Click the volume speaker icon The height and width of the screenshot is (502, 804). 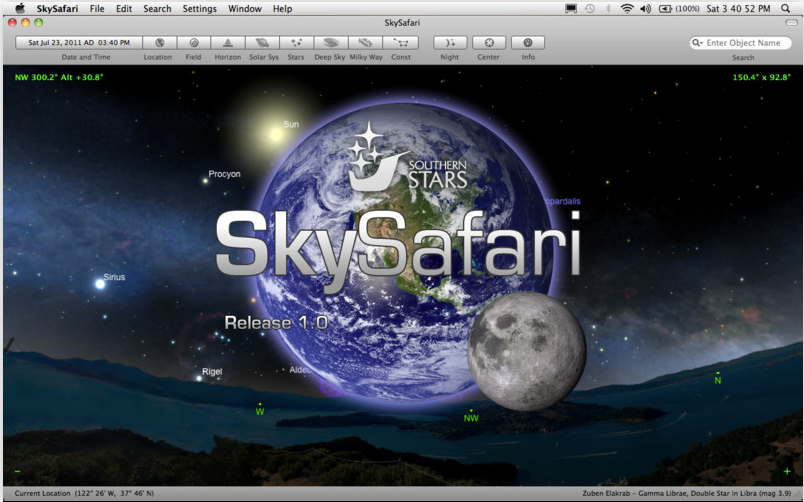point(646,9)
